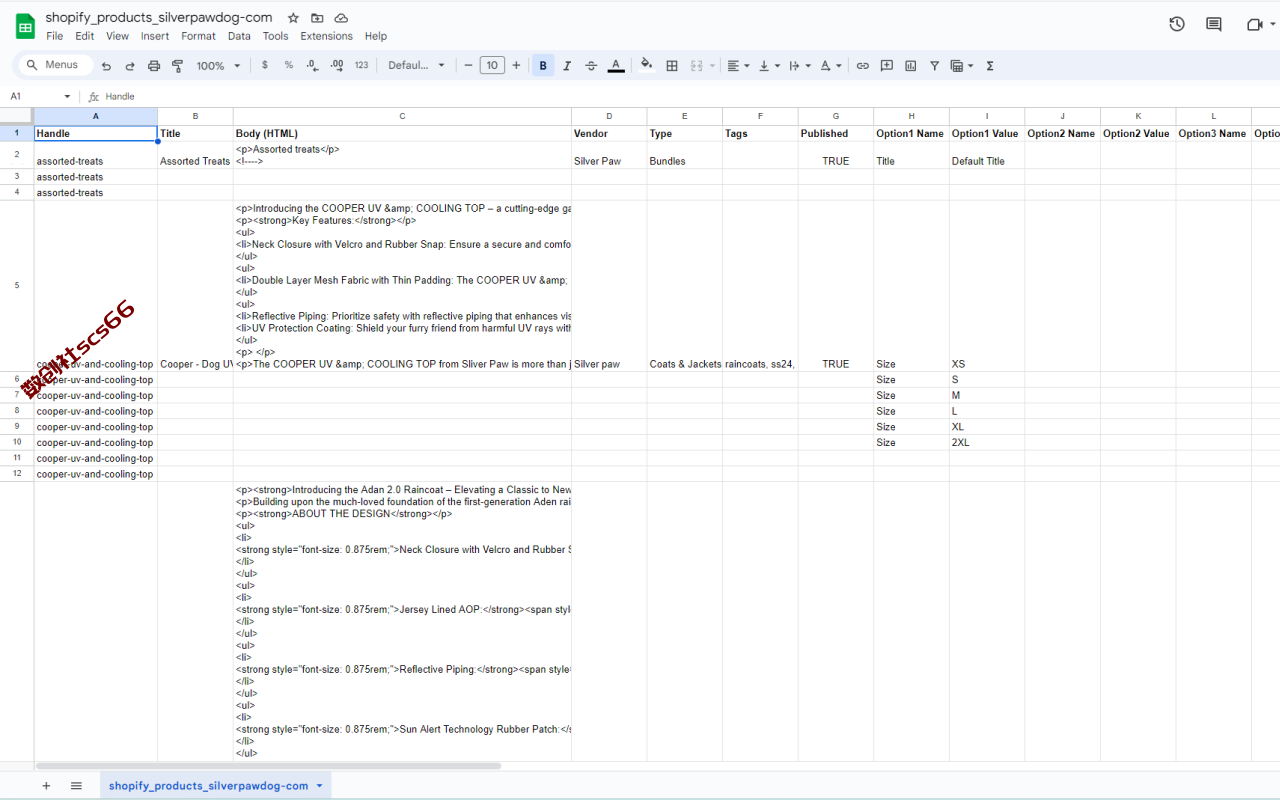Open Google Sheets home logo

click(x=25, y=26)
